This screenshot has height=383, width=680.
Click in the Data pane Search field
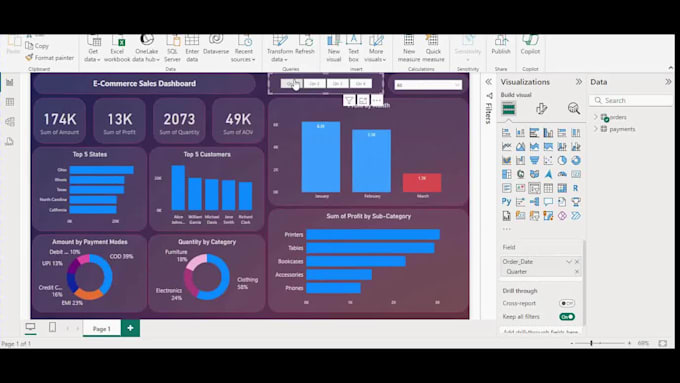631,100
